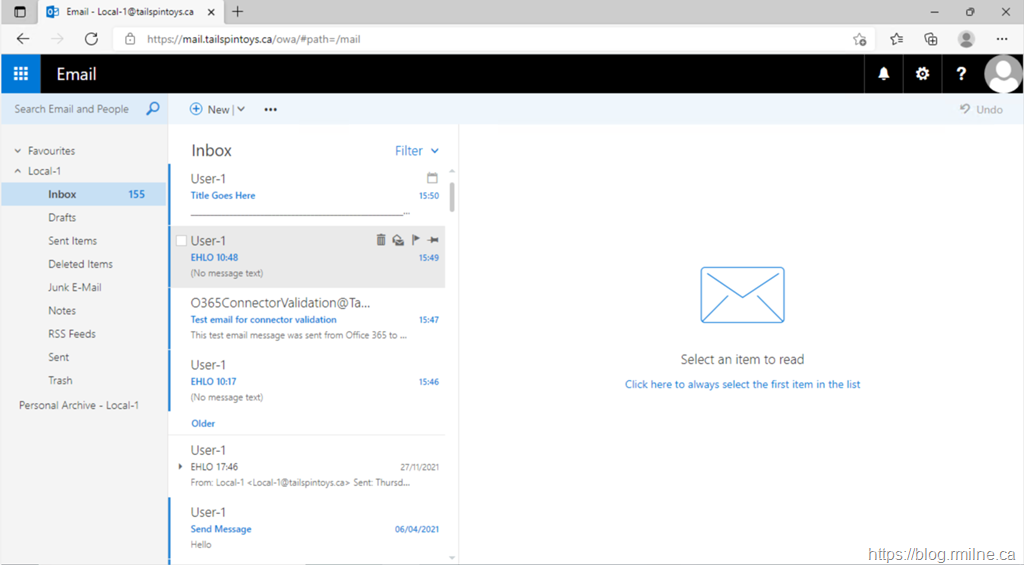Delete the EHLO 10:48 message via trash icon

tap(380, 240)
